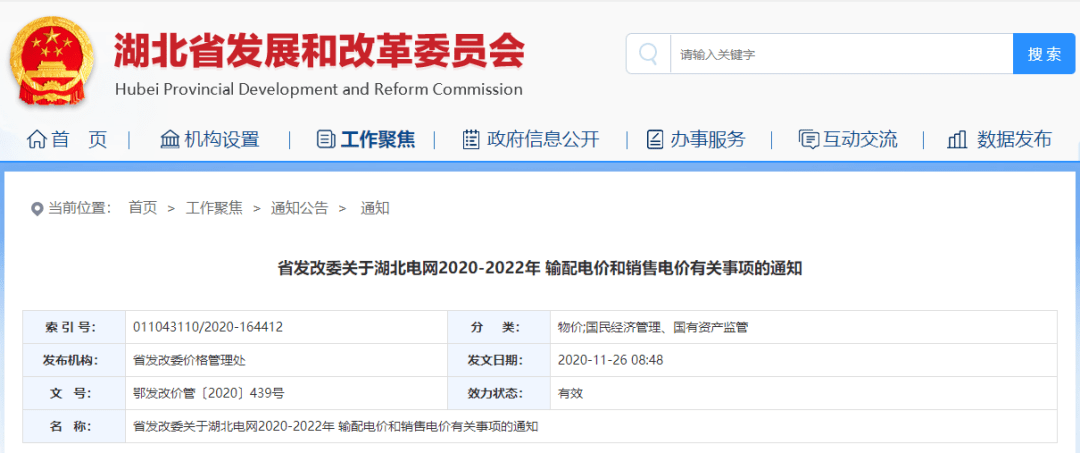Open the 机构设置 navigation menu

tap(221, 140)
